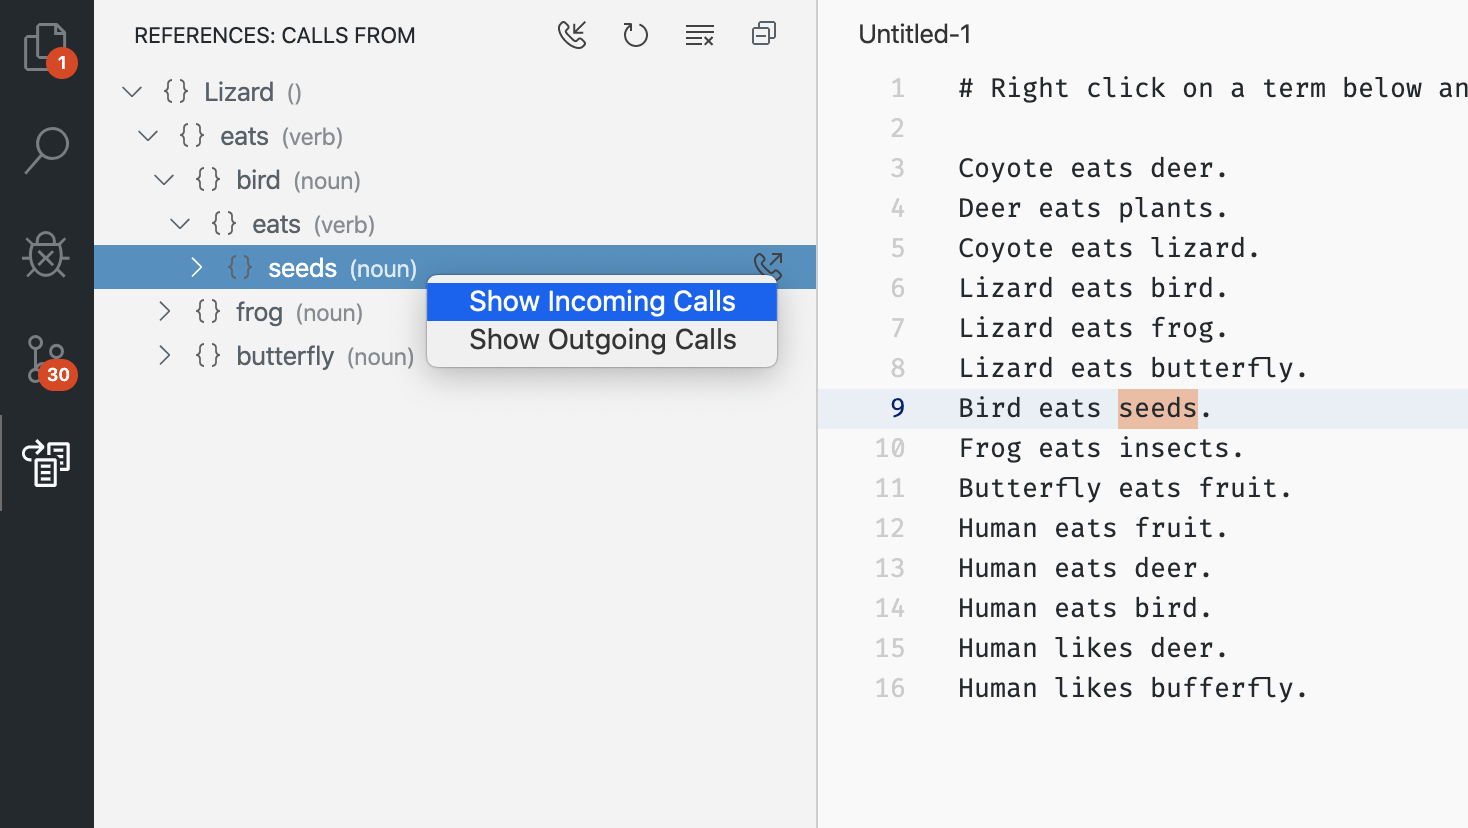Open Source Control with 30 pending changes
This screenshot has width=1468, height=828.
click(47, 360)
